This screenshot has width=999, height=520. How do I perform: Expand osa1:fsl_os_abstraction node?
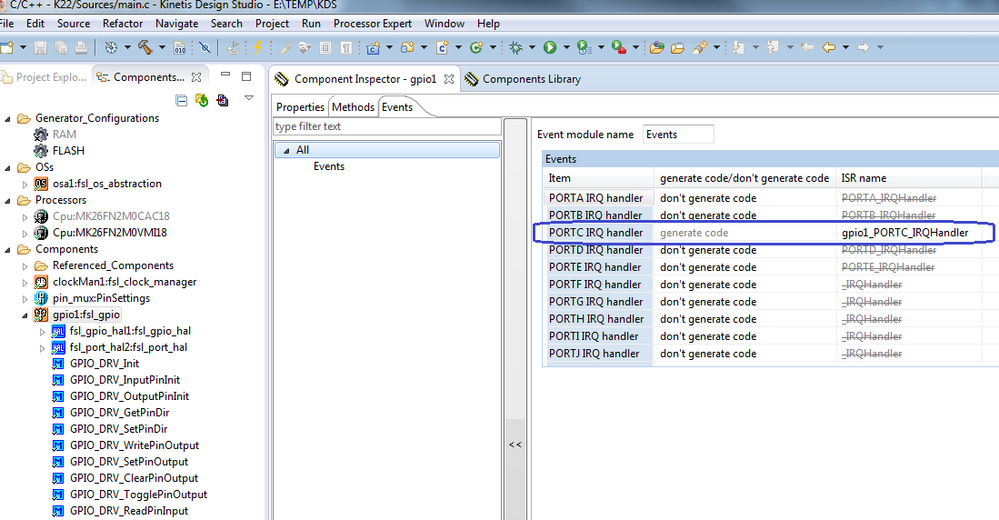25,184
